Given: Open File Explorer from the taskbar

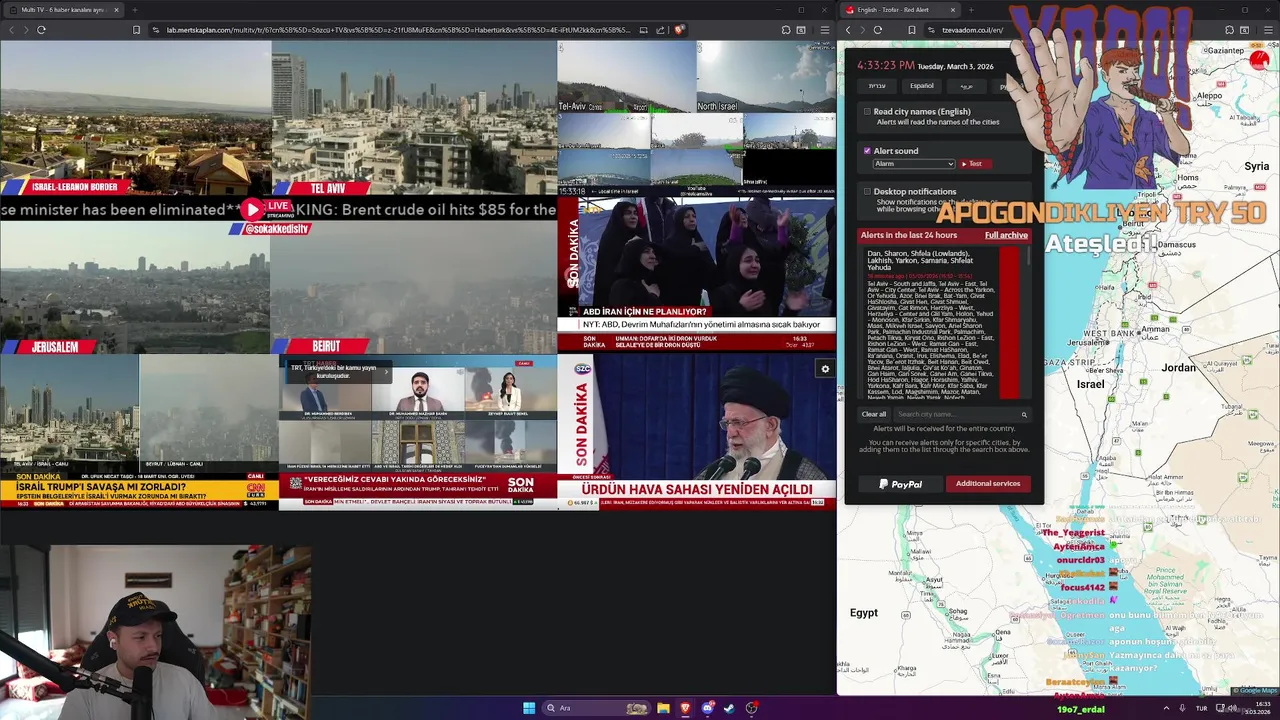Looking at the screenshot, I should [663, 708].
